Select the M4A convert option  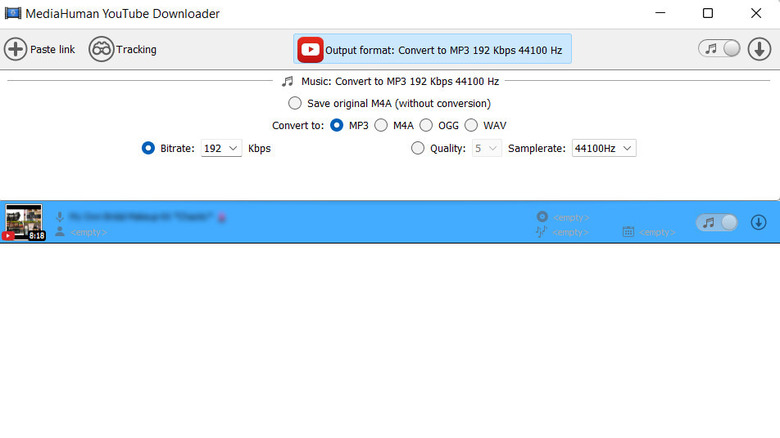(381, 125)
